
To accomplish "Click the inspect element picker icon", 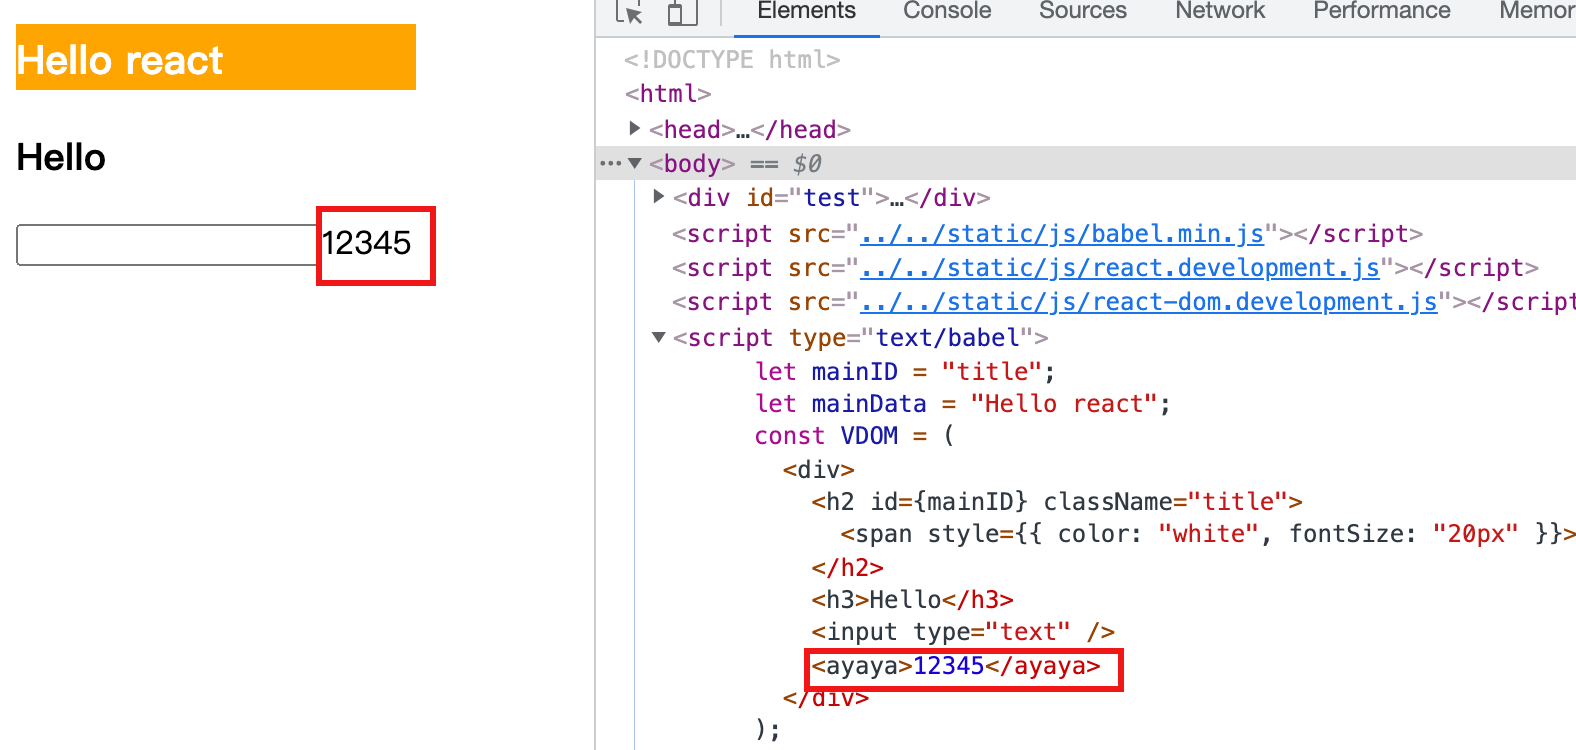I will click(630, 12).
